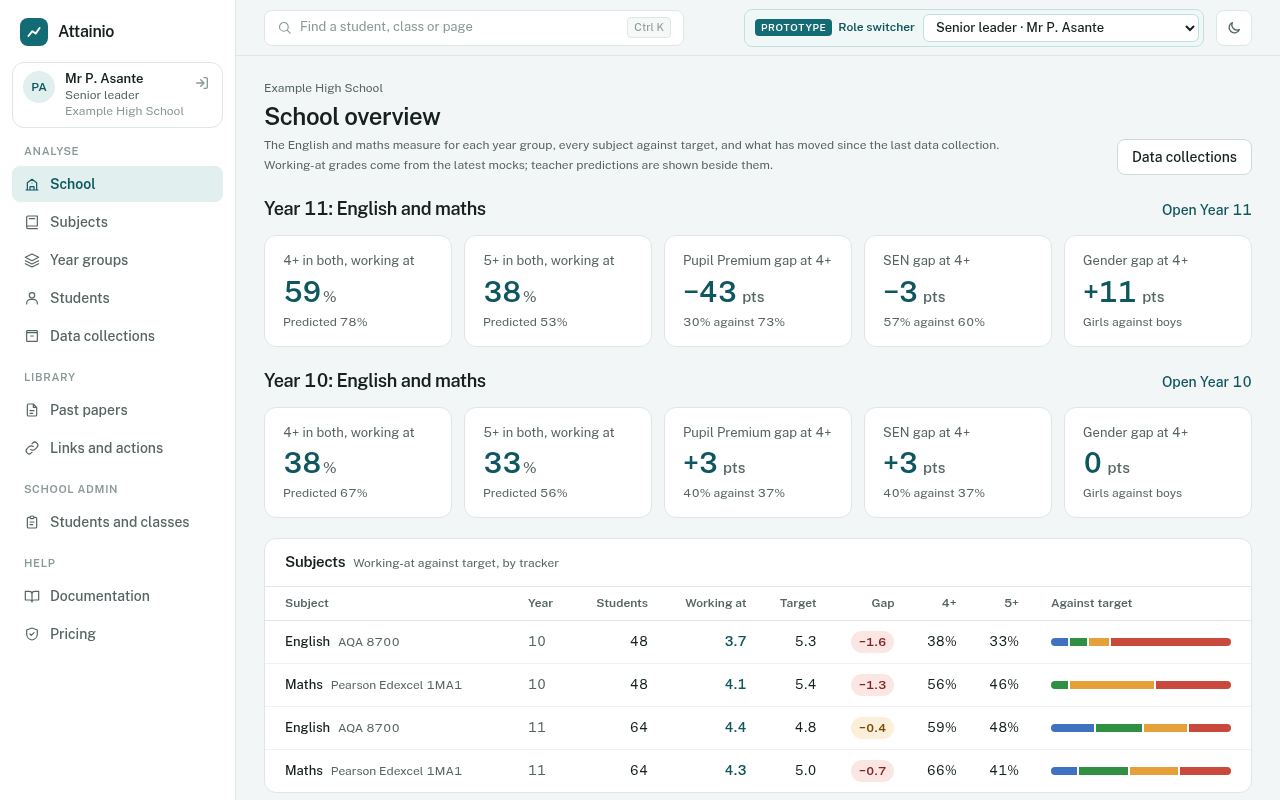This screenshot has width=1280, height=800.
Task: Click the Documentation open-book icon
Action: [32, 596]
